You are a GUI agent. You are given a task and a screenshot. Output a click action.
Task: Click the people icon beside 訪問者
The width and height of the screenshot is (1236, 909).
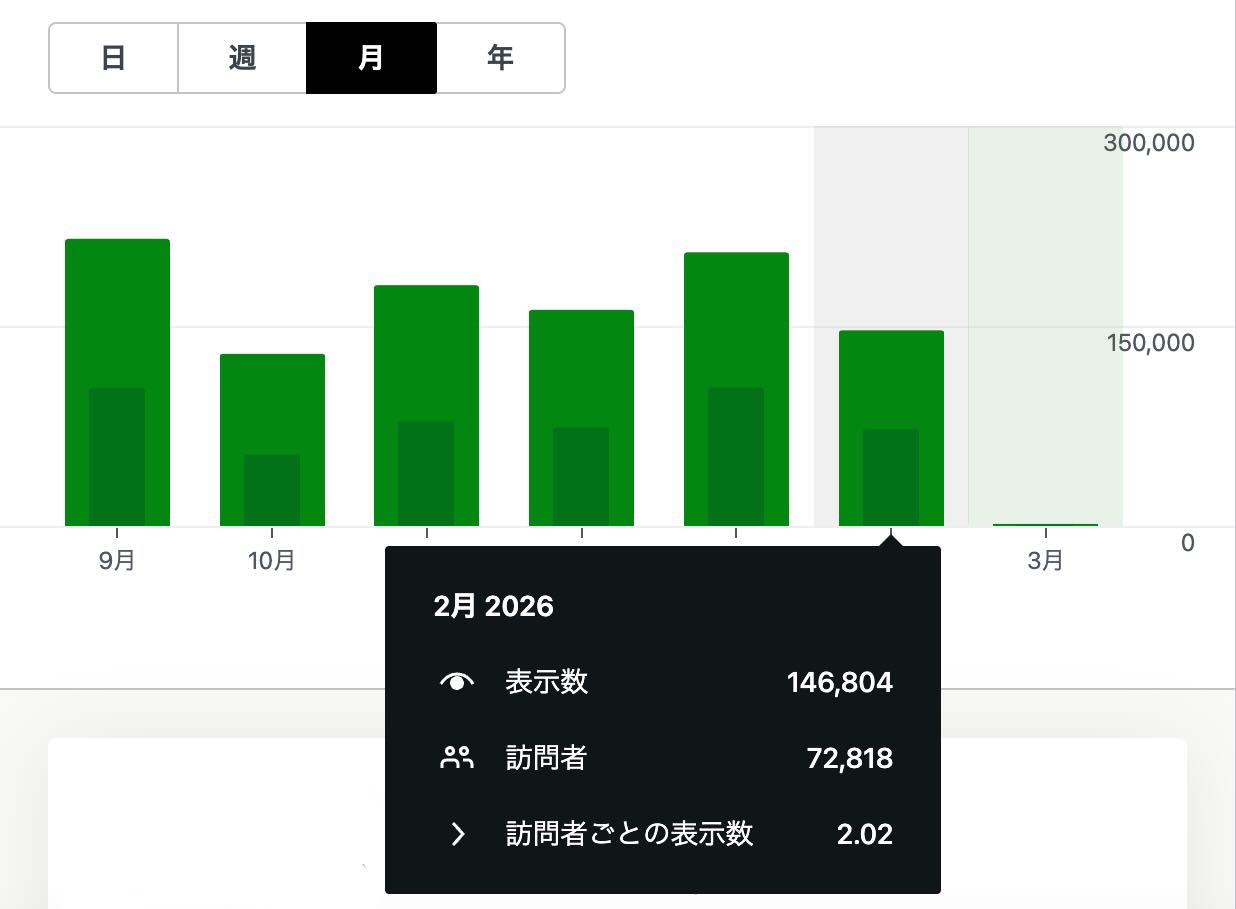point(457,758)
